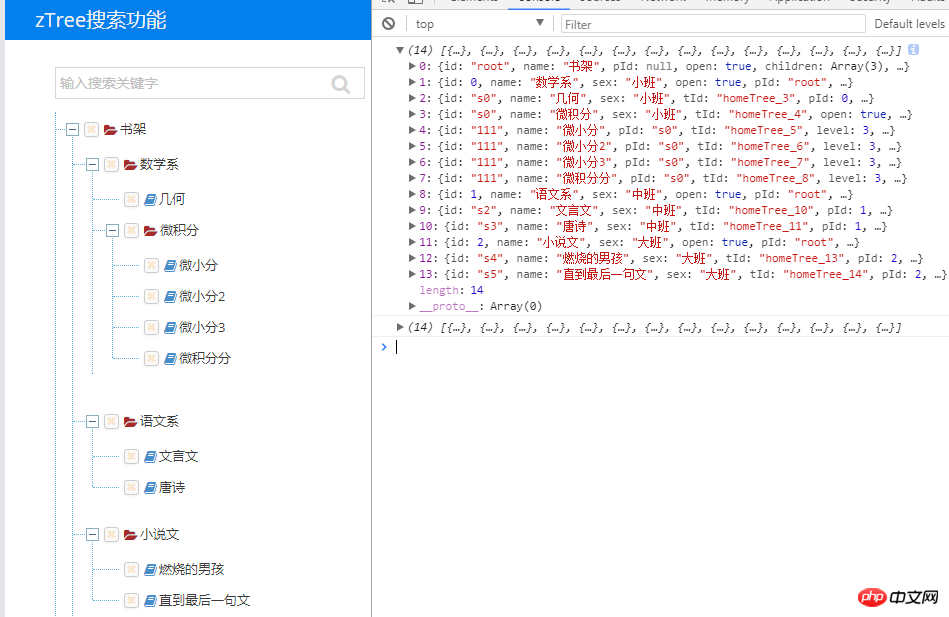Click the info badge after expanded array

(913, 50)
